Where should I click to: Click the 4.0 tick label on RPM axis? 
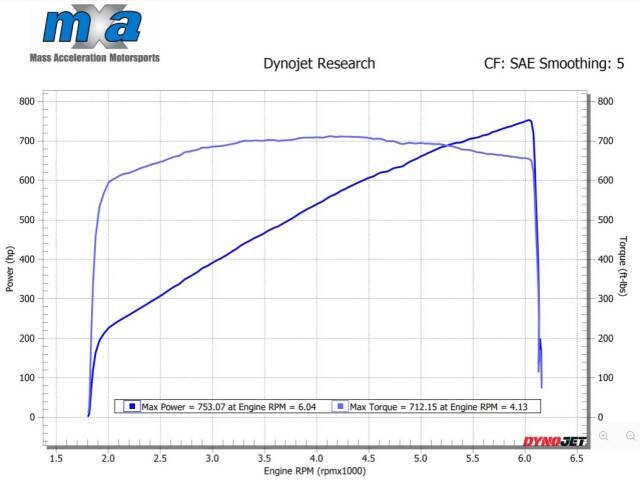click(316, 458)
